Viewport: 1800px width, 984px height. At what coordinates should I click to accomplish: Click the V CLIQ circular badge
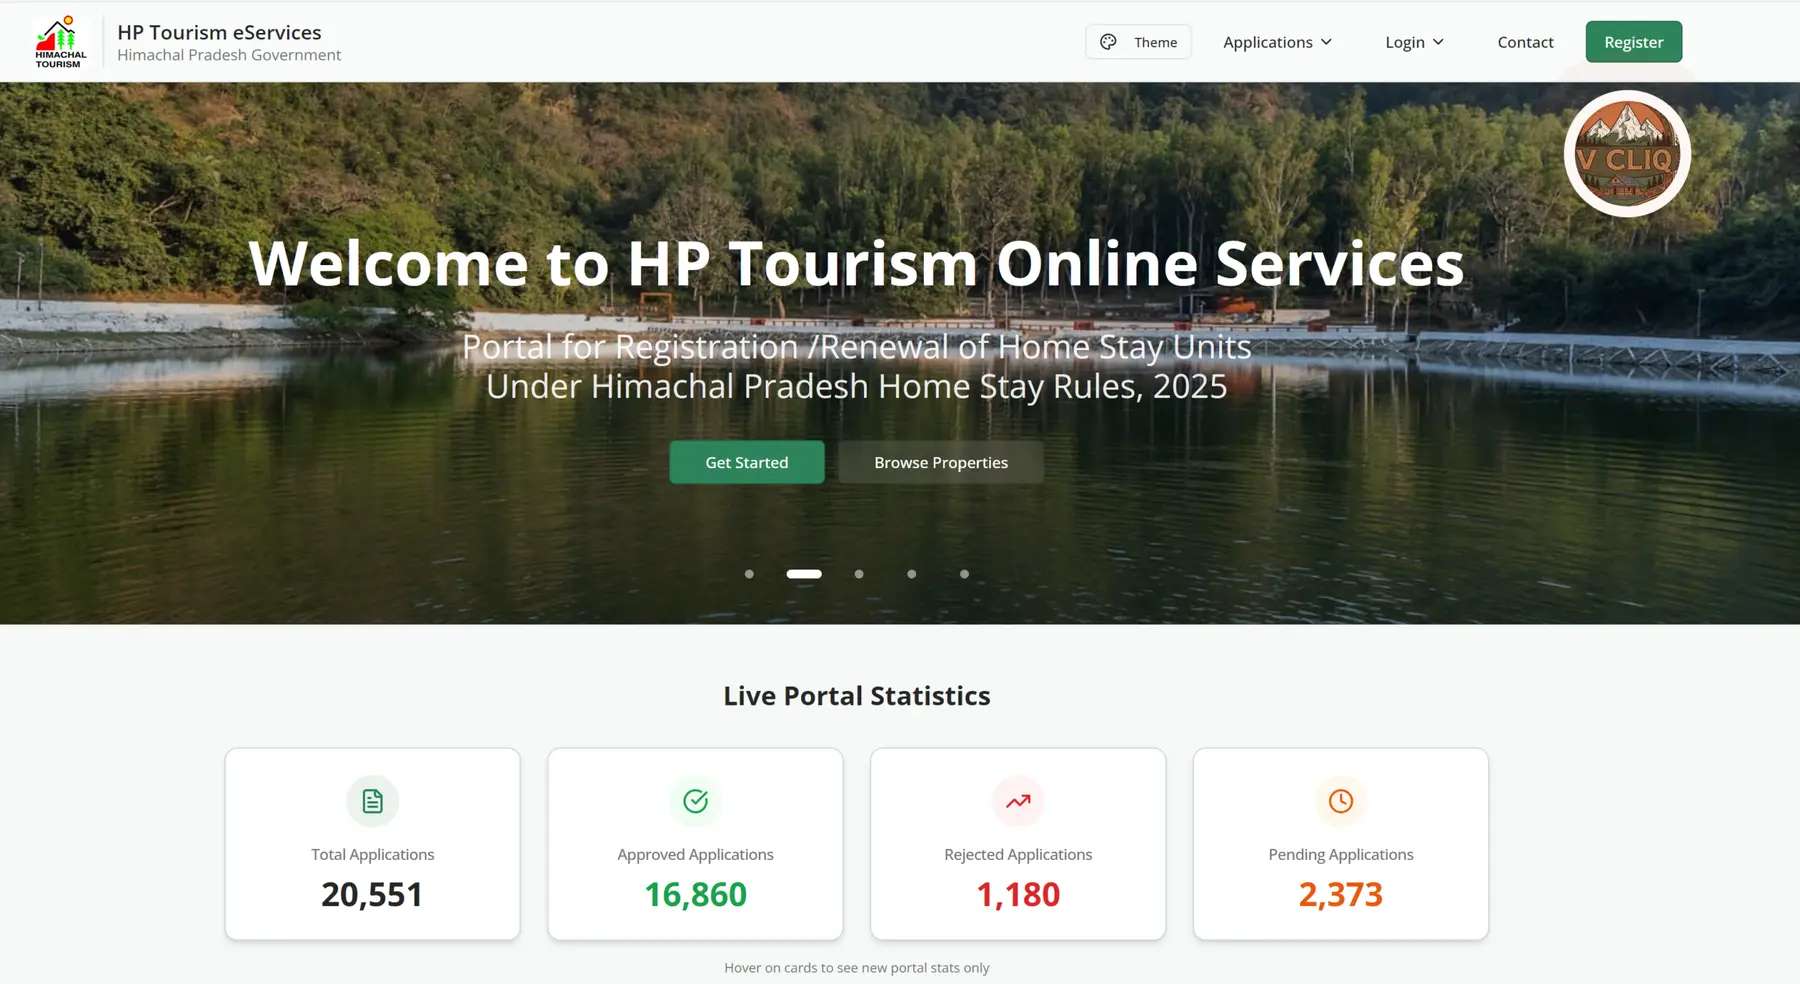[x=1626, y=154]
